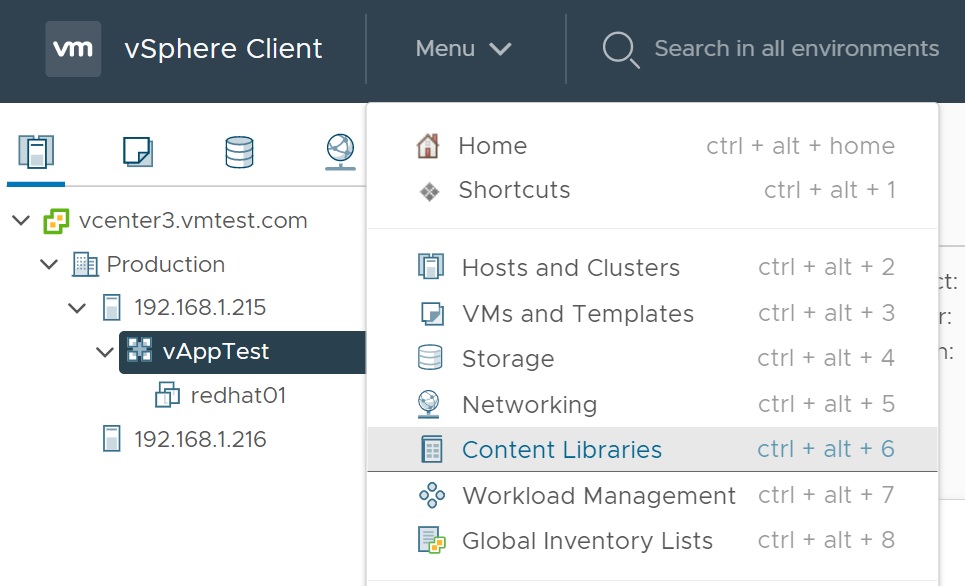Click the VMware vm logo
The width and height of the screenshot is (965, 586).
(x=73, y=49)
